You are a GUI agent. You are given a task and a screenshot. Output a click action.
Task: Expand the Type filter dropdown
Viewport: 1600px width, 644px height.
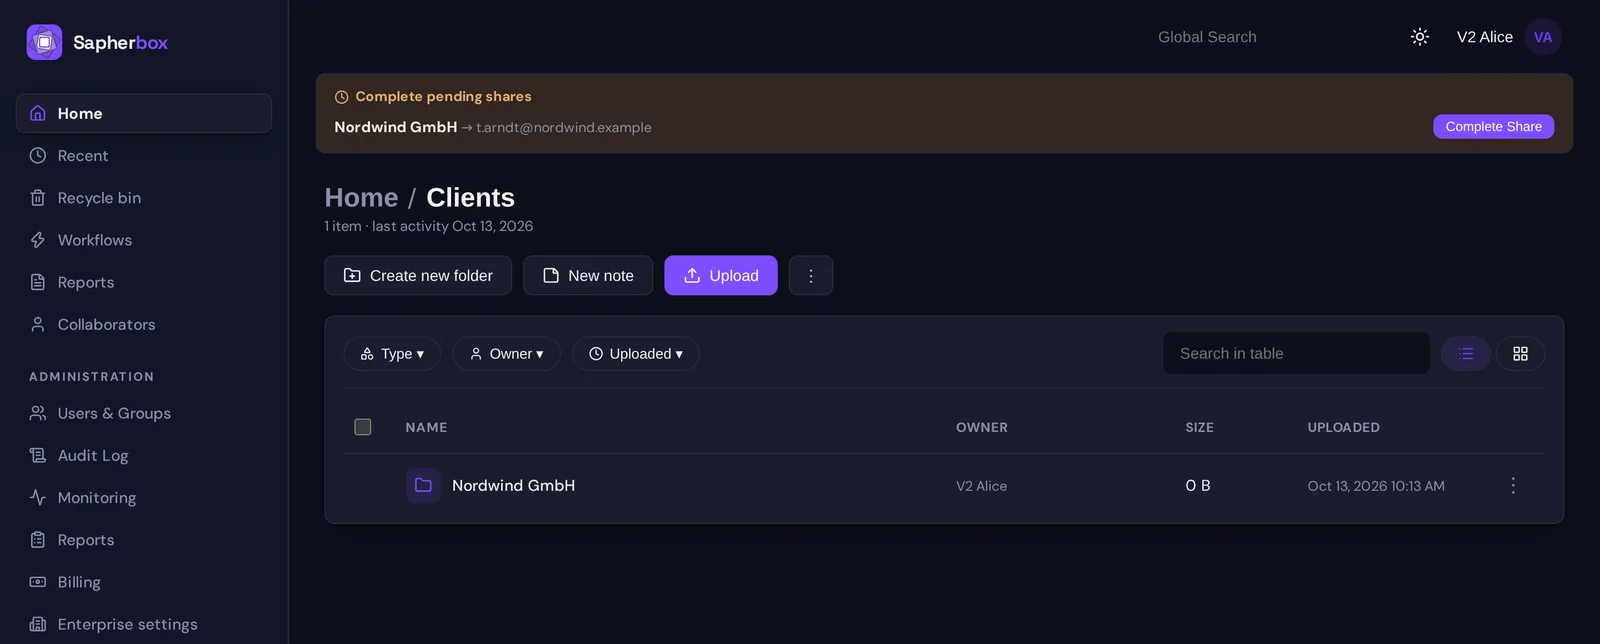click(392, 354)
